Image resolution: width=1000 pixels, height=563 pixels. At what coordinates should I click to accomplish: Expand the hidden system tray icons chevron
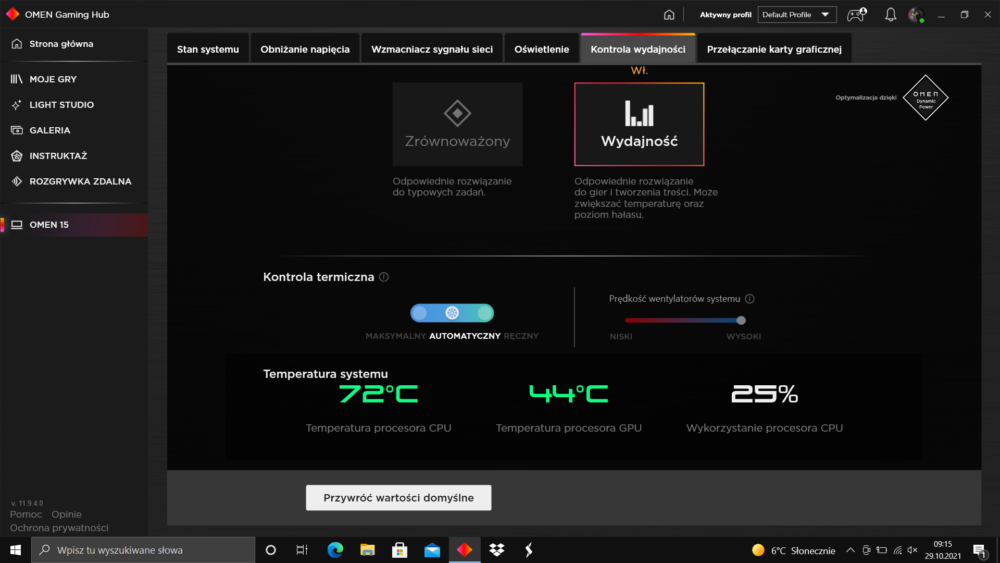(x=850, y=550)
